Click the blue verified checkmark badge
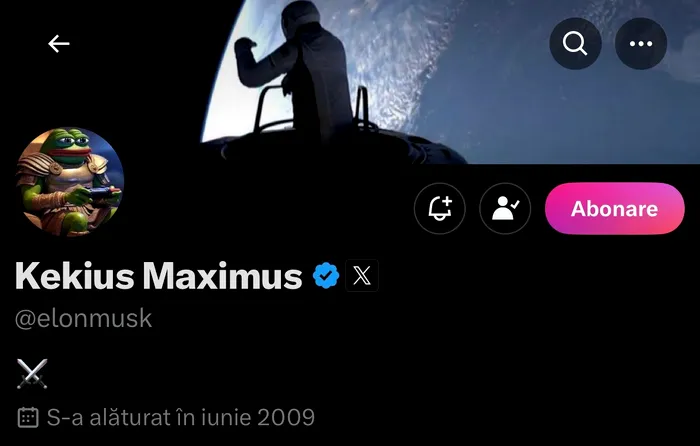The height and width of the screenshot is (446, 700). pyautogui.click(x=326, y=275)
